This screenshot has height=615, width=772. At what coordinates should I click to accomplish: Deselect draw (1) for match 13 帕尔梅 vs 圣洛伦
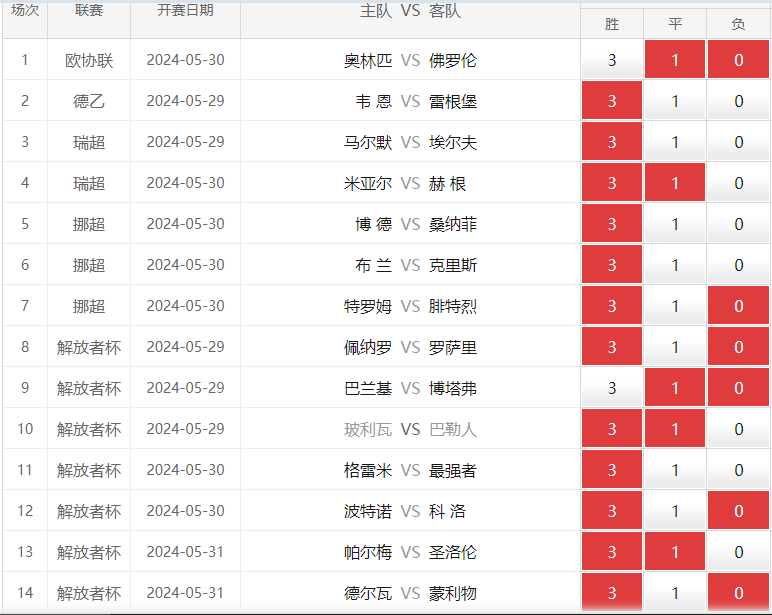(675, 551)
